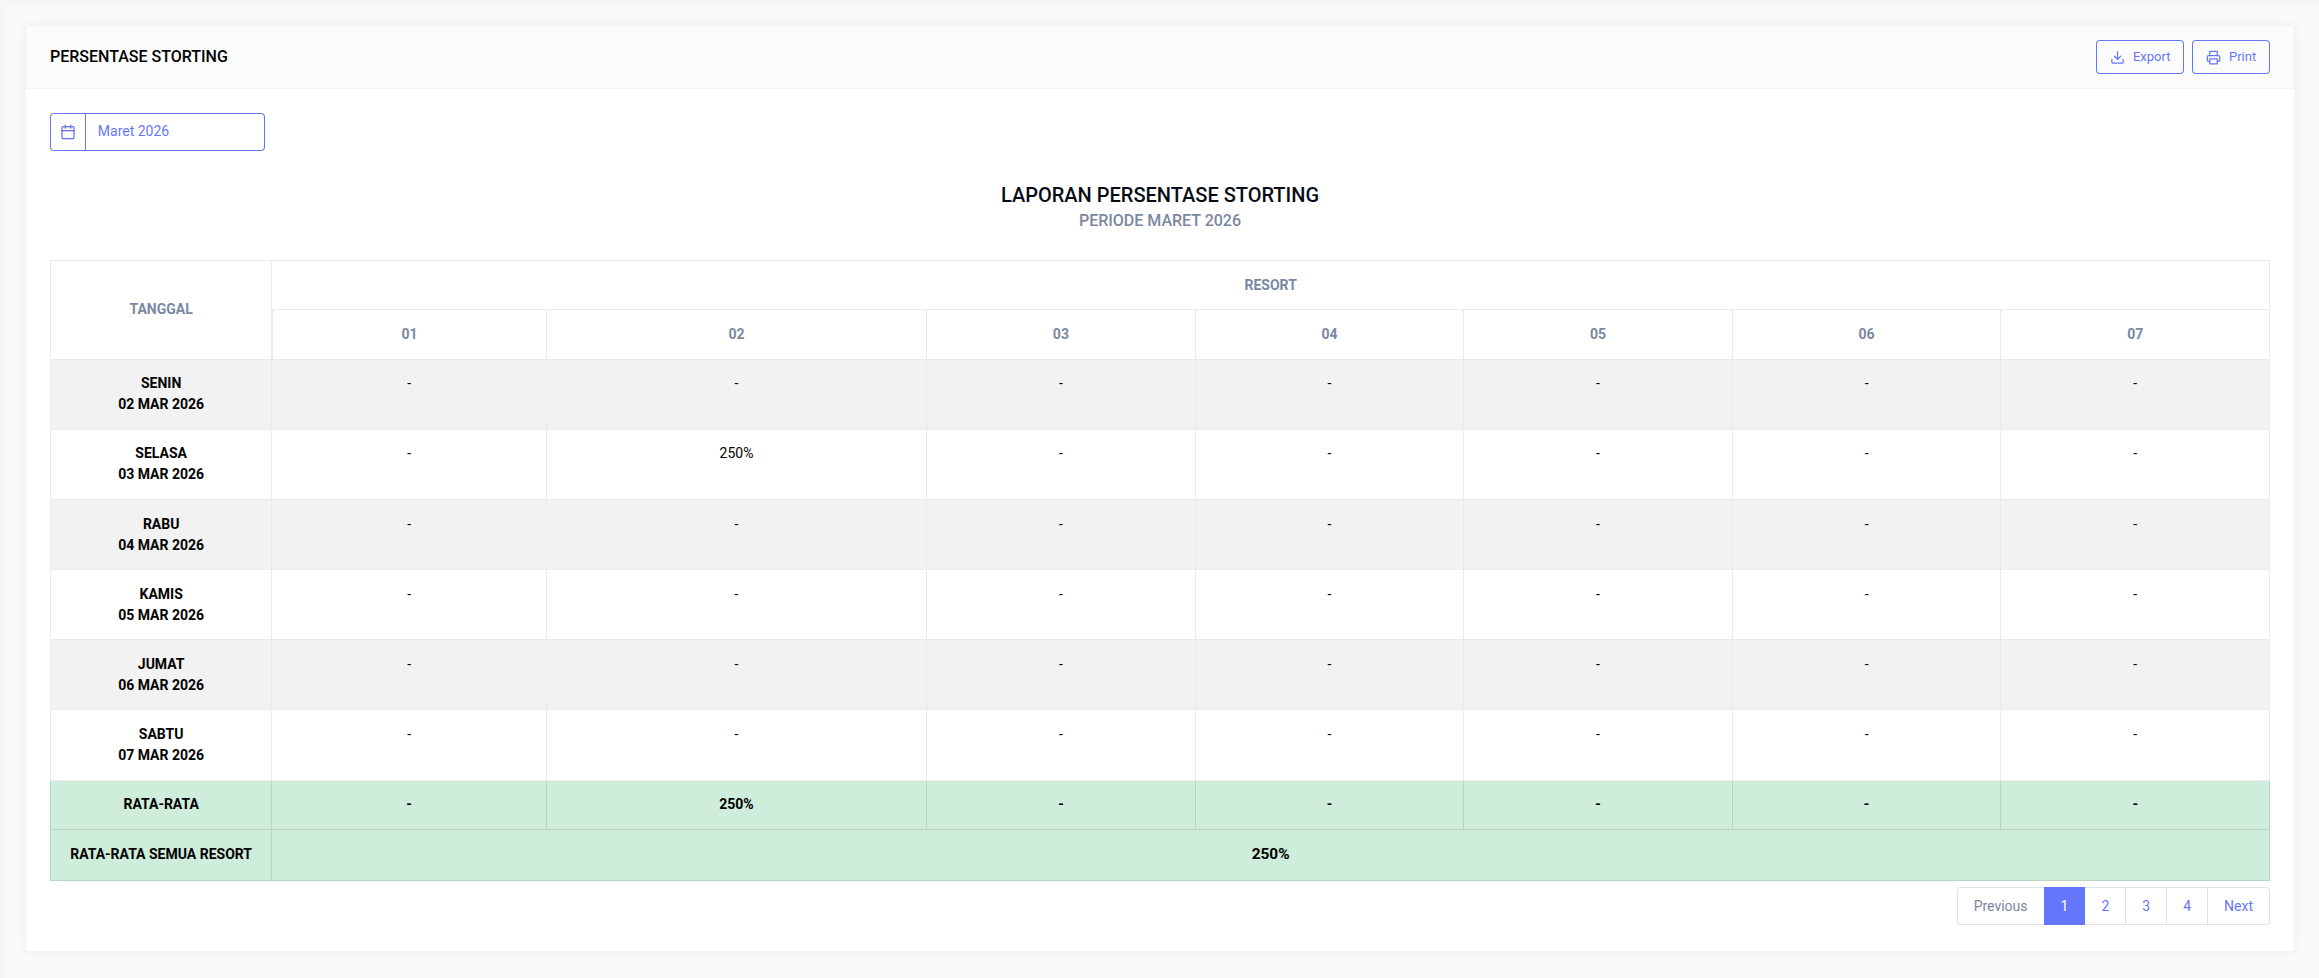Click the resort column header 07
The image size is (2319, 978).
click(x=2135, y=334)
